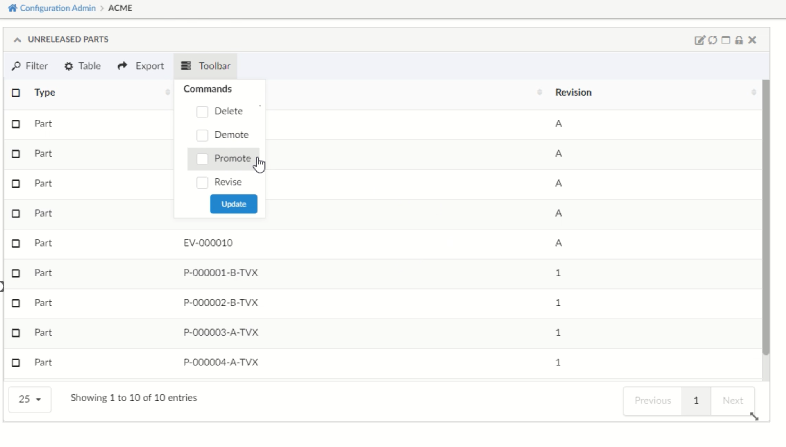The height and width of the screenshot is (447, 786).
Task: Click the widget window icon beside lock
Action: [726, 40]
